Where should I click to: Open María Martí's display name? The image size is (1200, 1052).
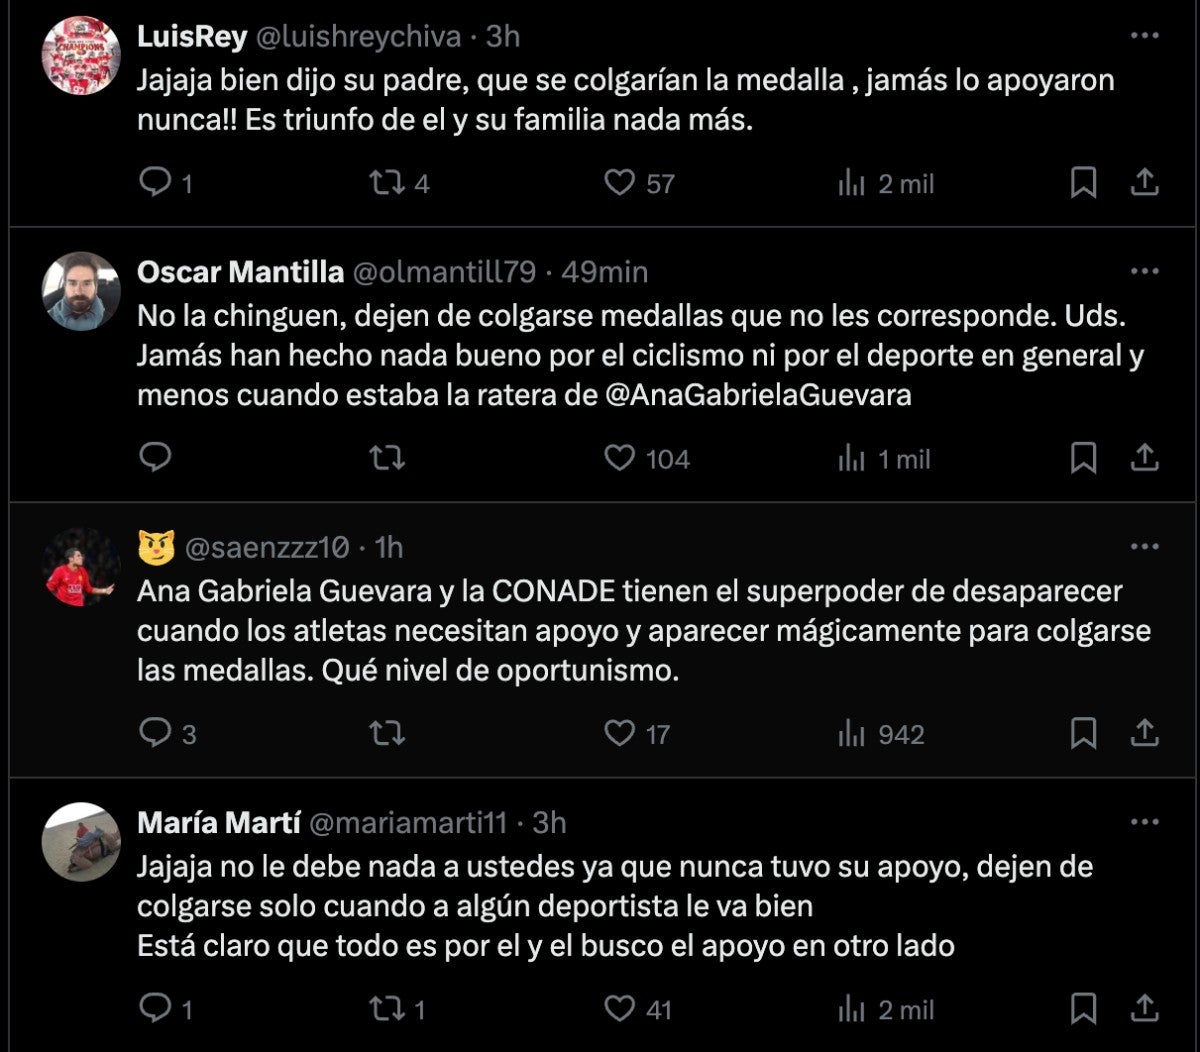[218, 822]
